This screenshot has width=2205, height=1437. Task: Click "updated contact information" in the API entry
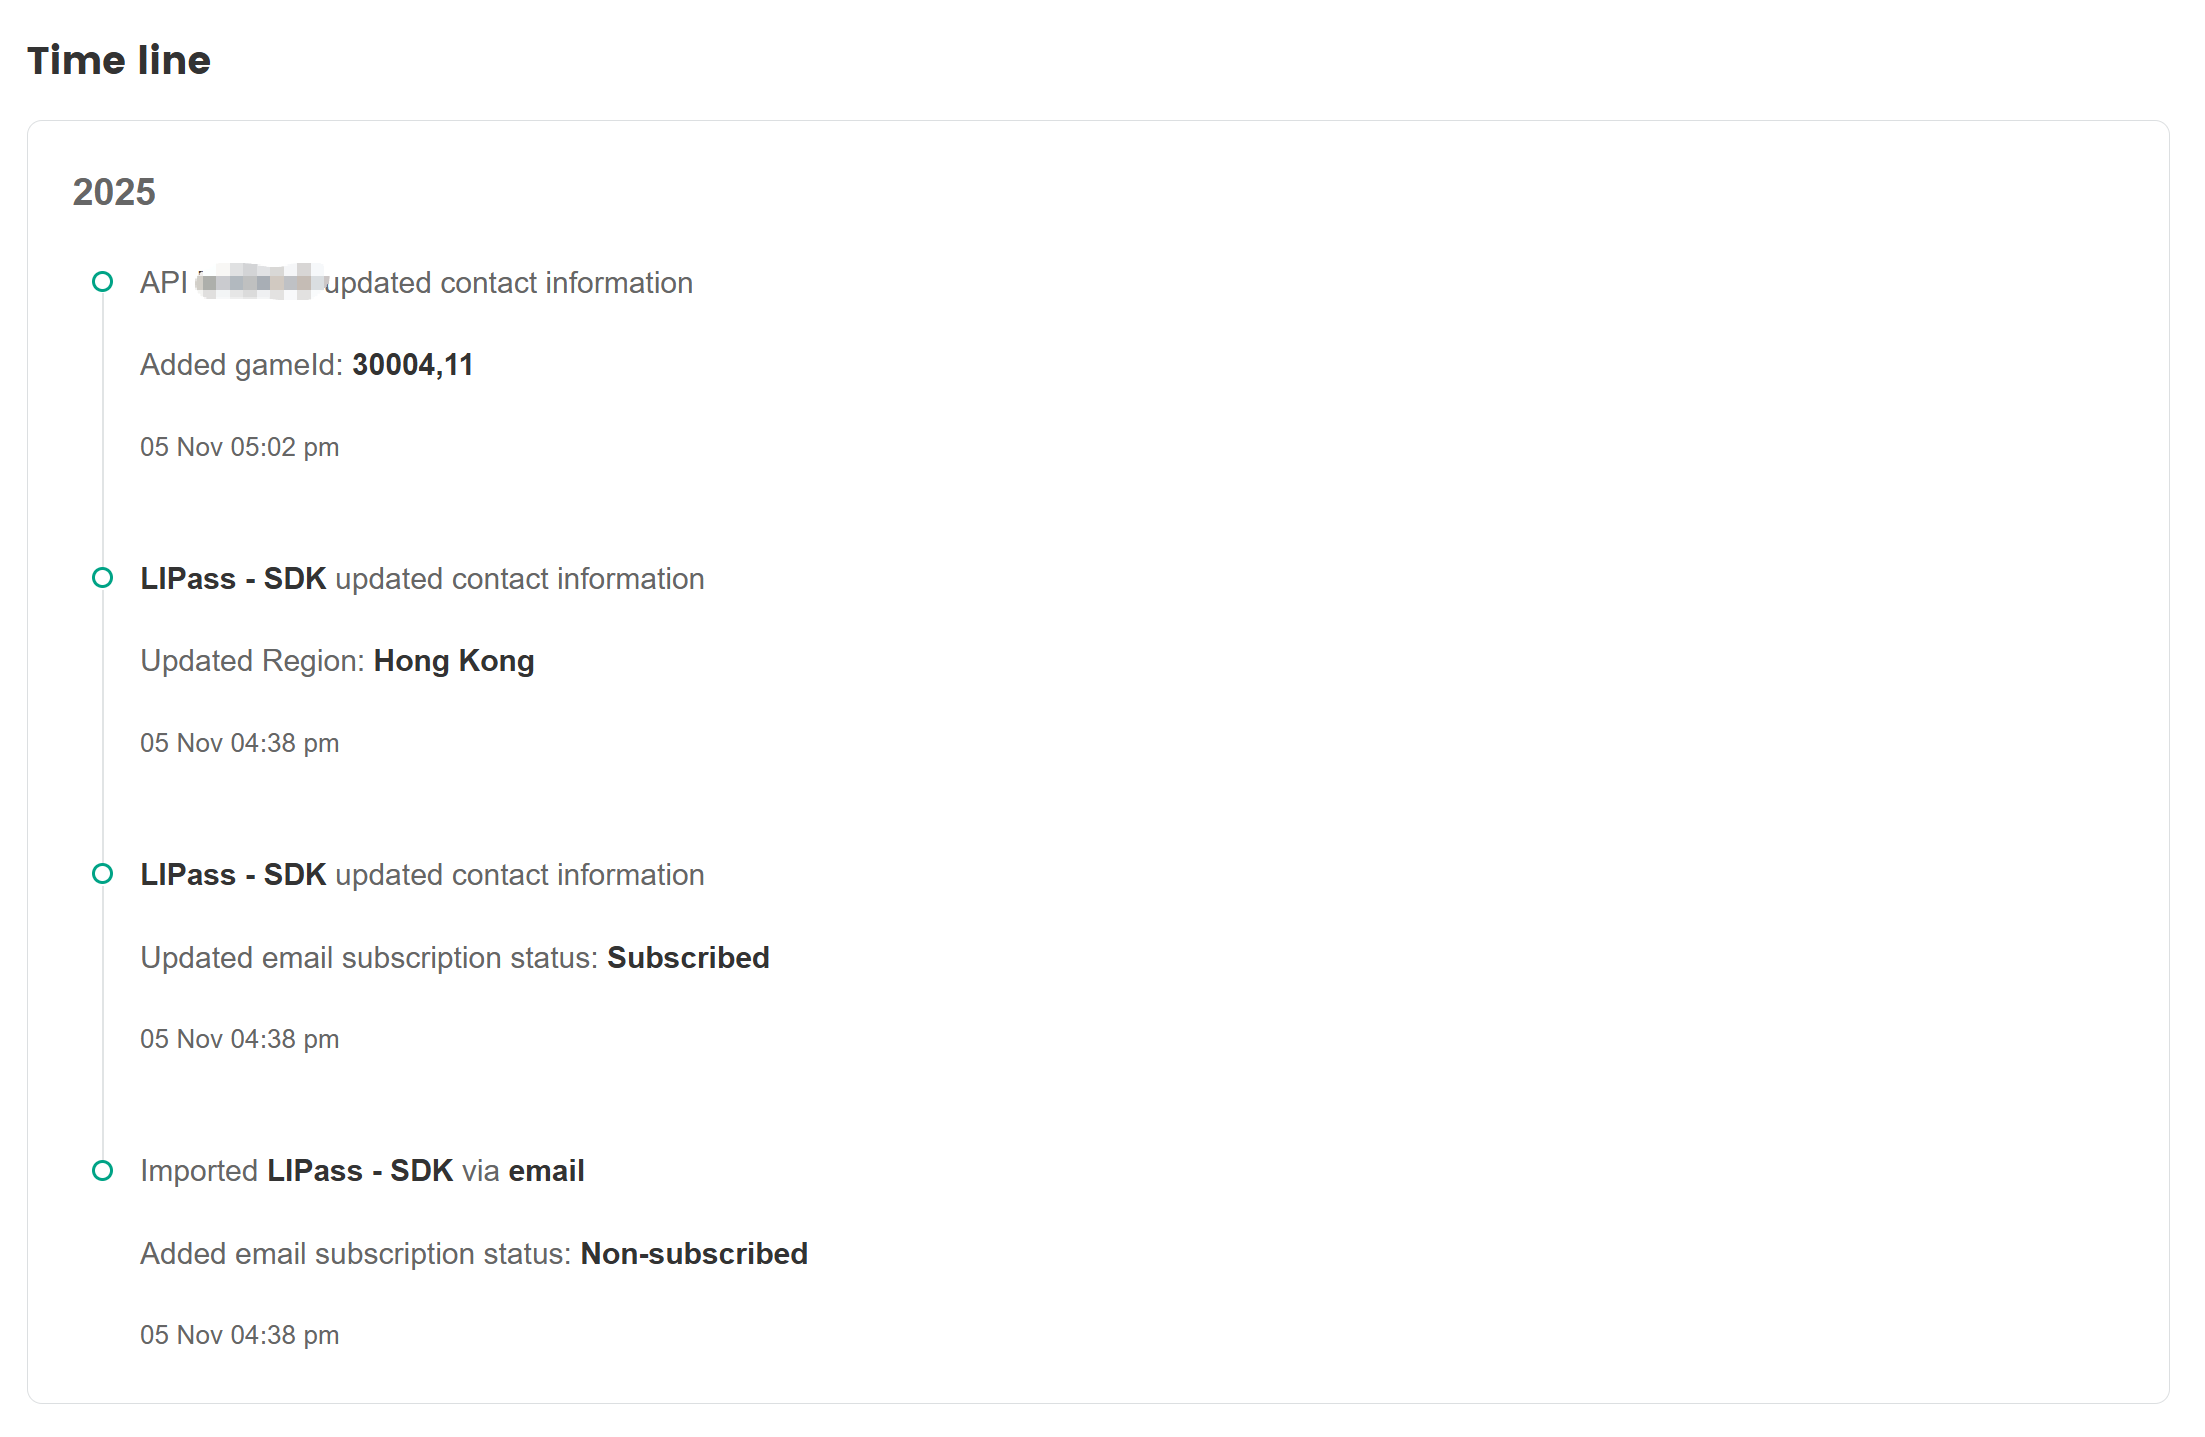point(509,283)
